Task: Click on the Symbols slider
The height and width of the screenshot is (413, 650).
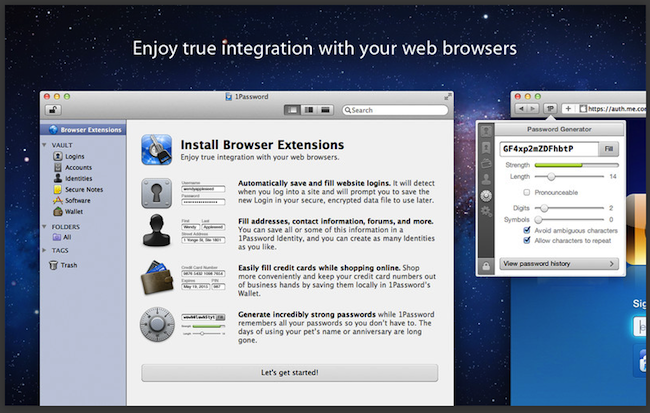Action: click(569, 219)
